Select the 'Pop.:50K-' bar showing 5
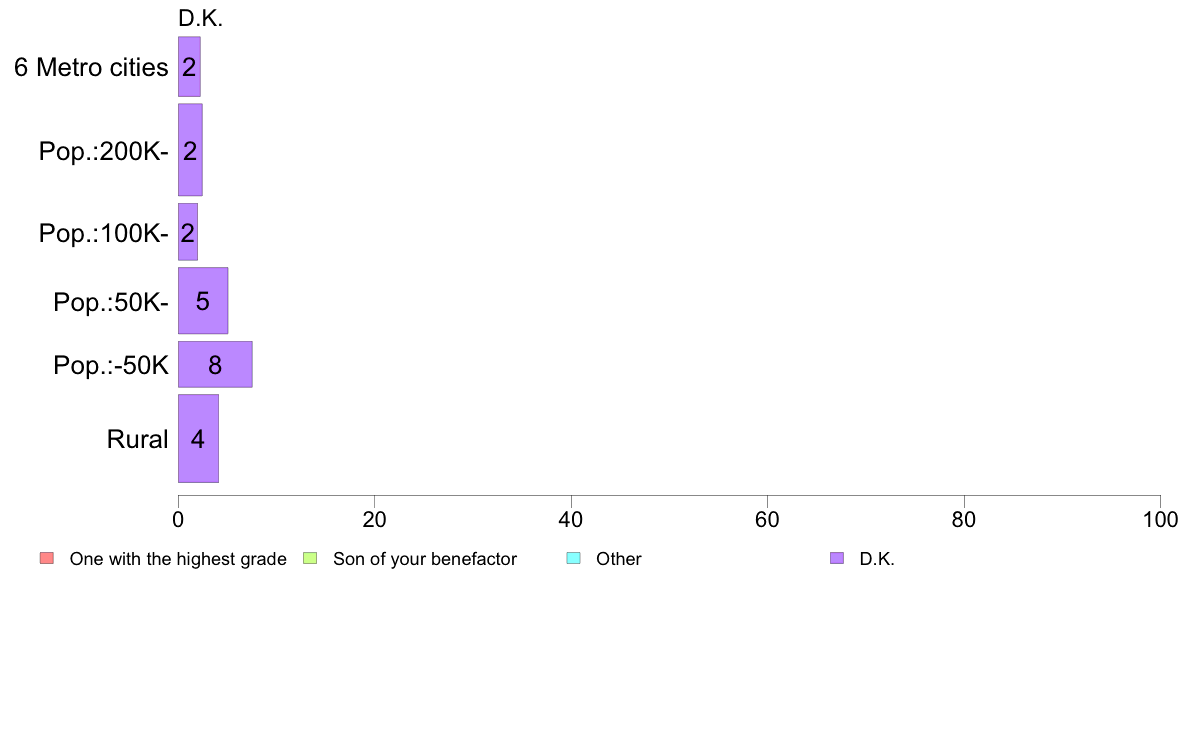 click(203, 301)
